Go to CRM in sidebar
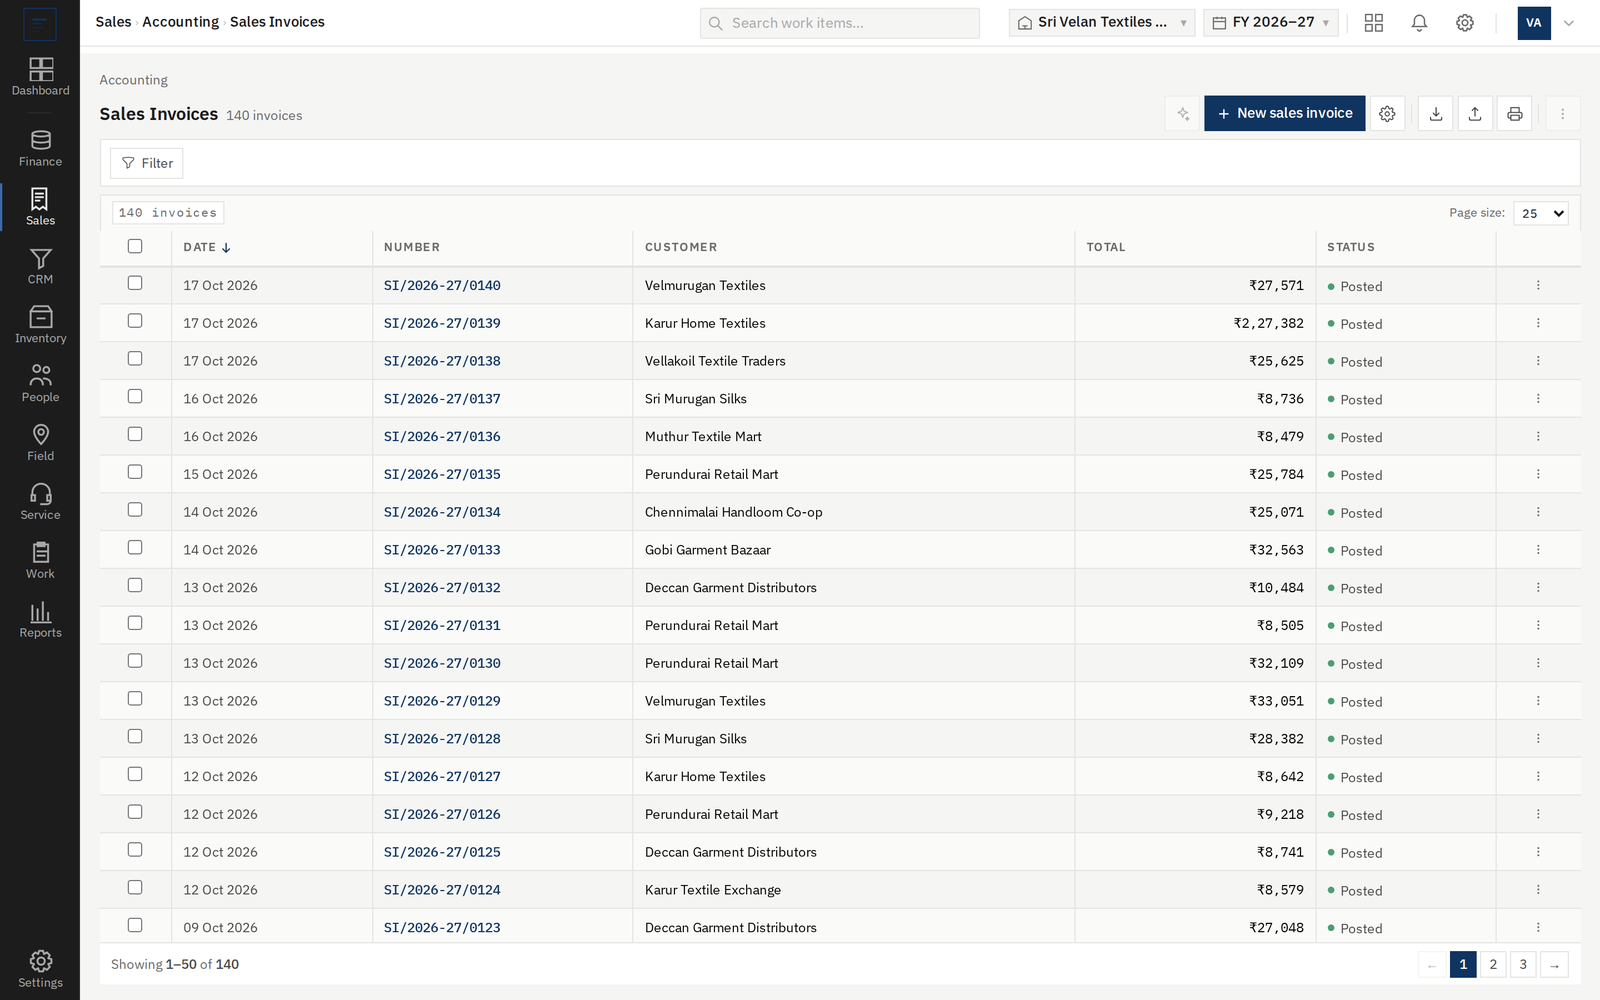The height and width of the screenshot is (1000, 1600). (x=40, y=267)
